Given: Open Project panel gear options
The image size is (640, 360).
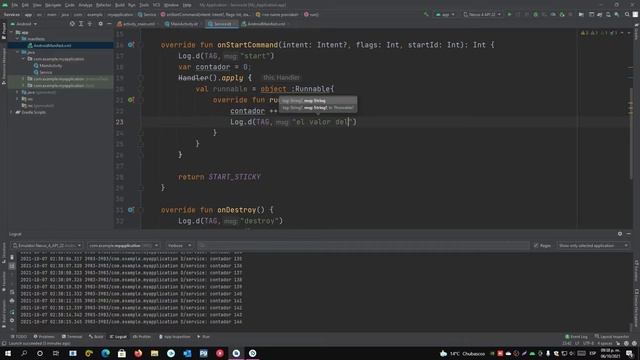Looking at the screenshot, I should tap(100, 24).
